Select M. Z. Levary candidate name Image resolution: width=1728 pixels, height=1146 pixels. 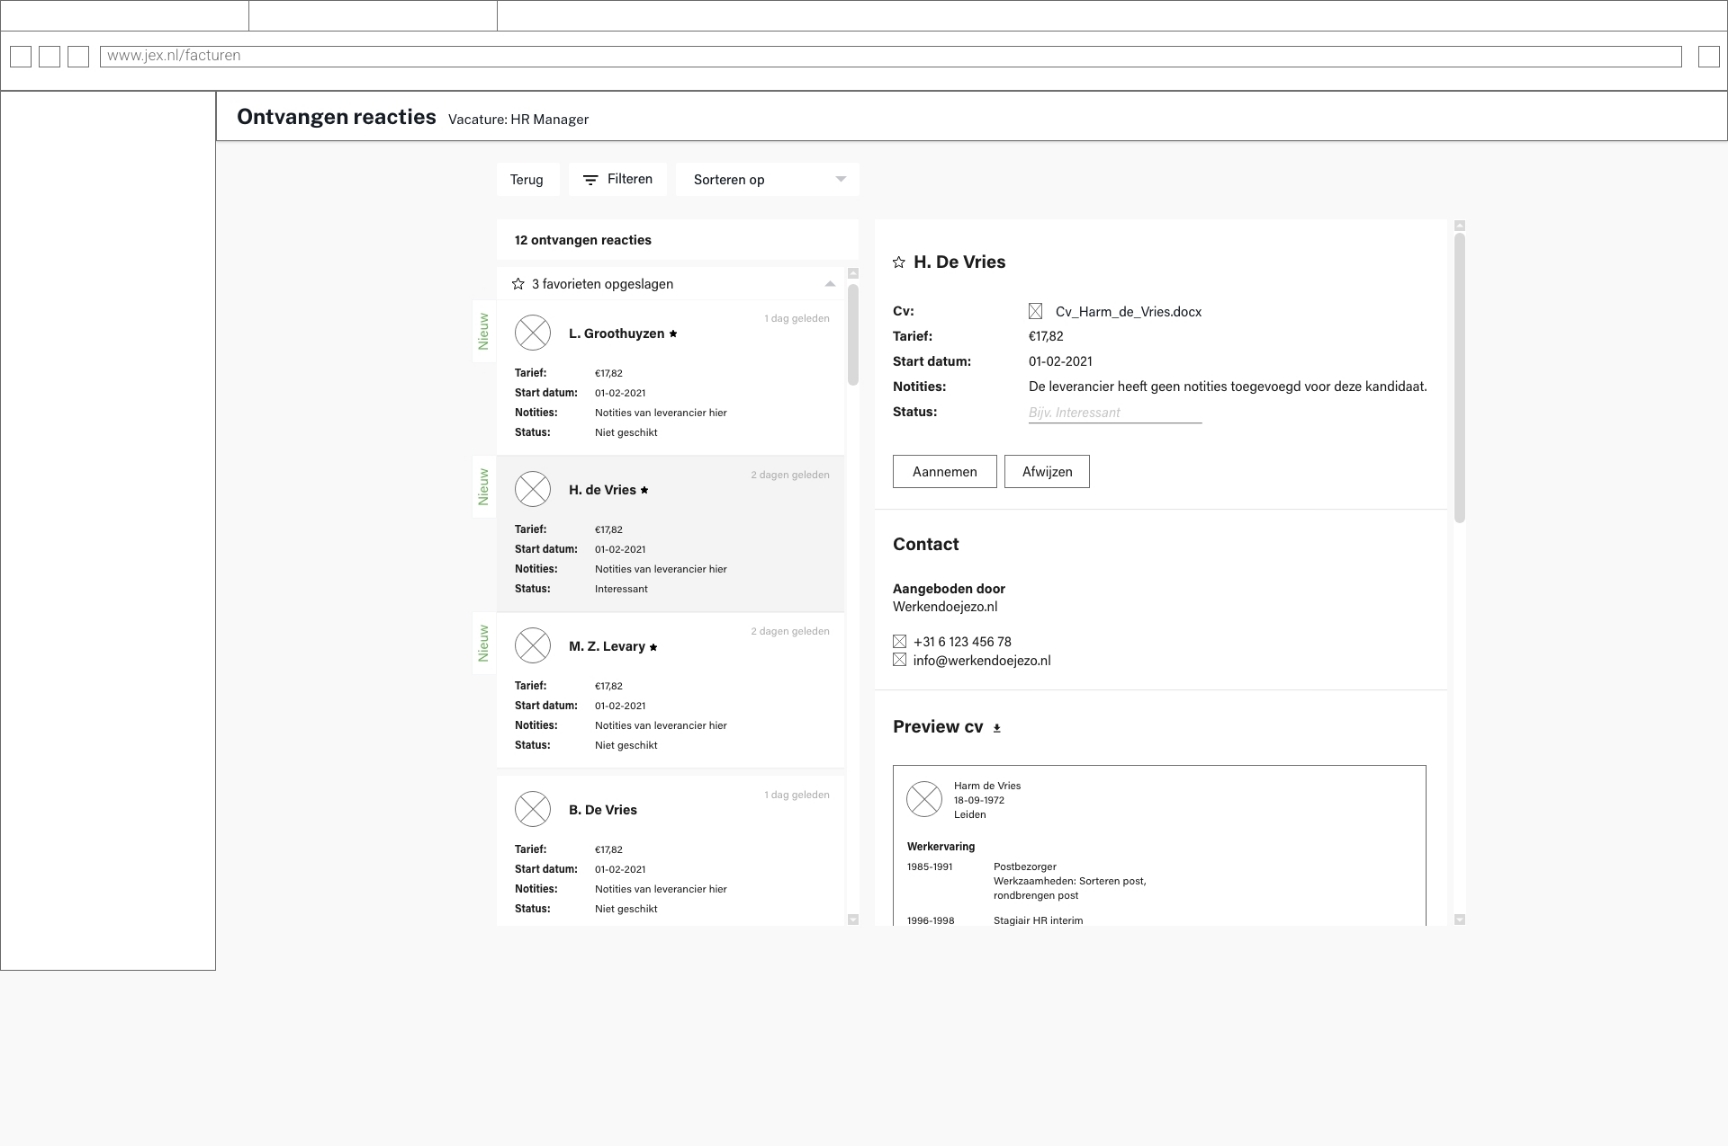click(x=607, y=647)
